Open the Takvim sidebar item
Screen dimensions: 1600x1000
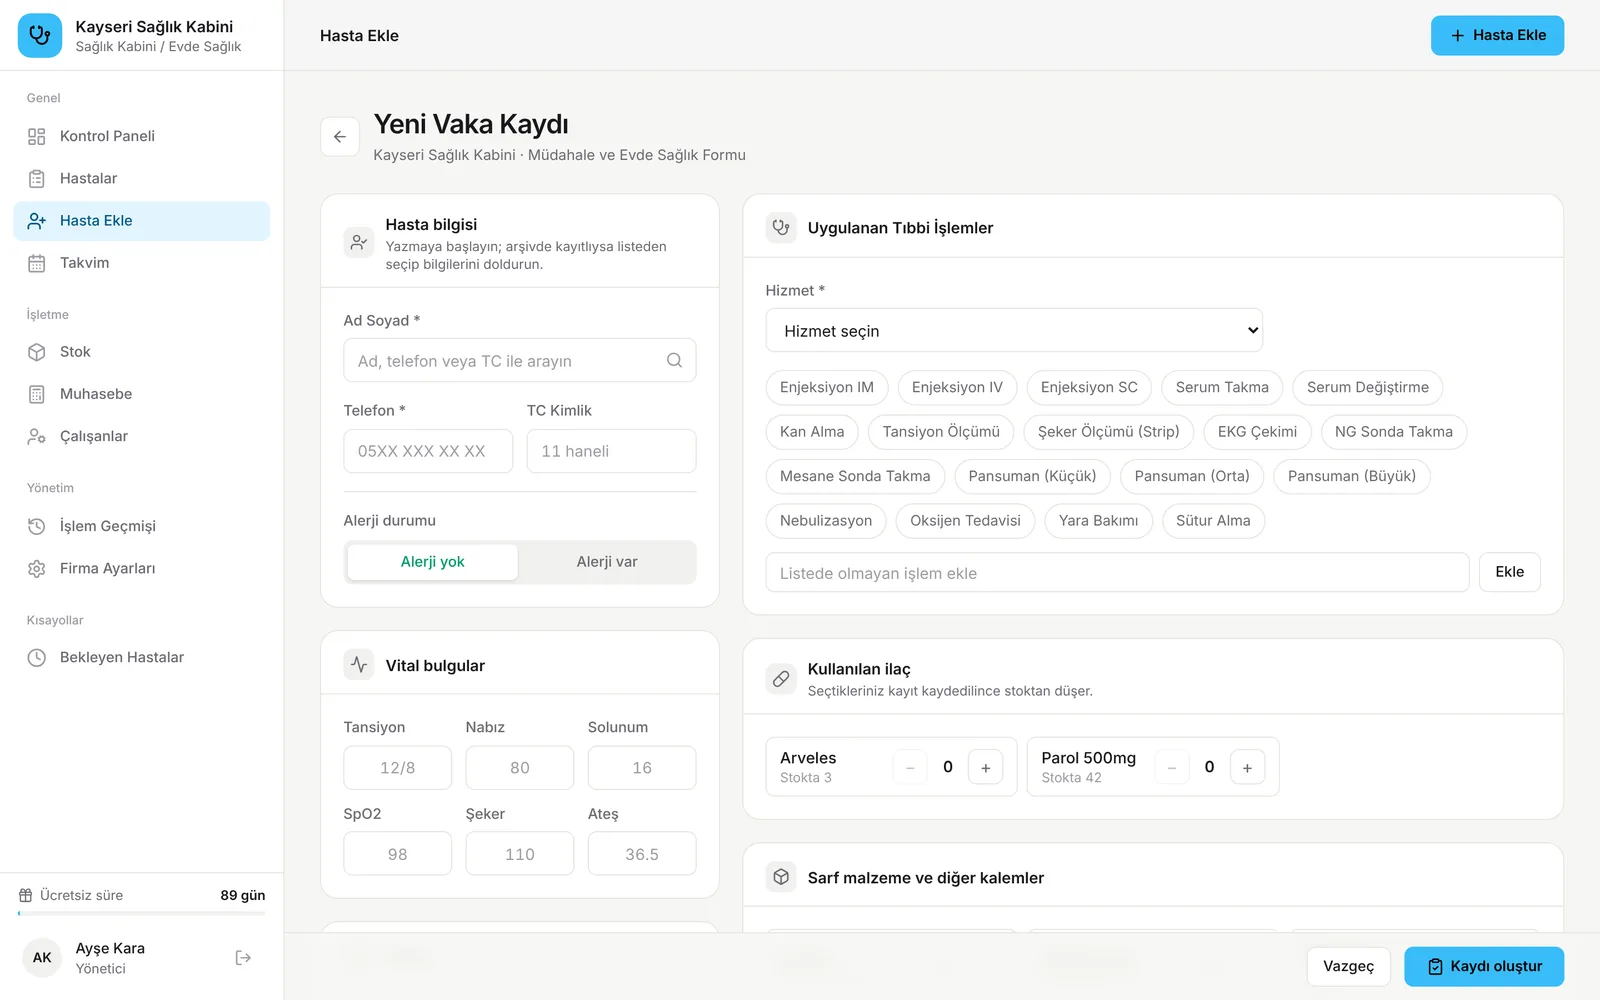tap(142, 263)
